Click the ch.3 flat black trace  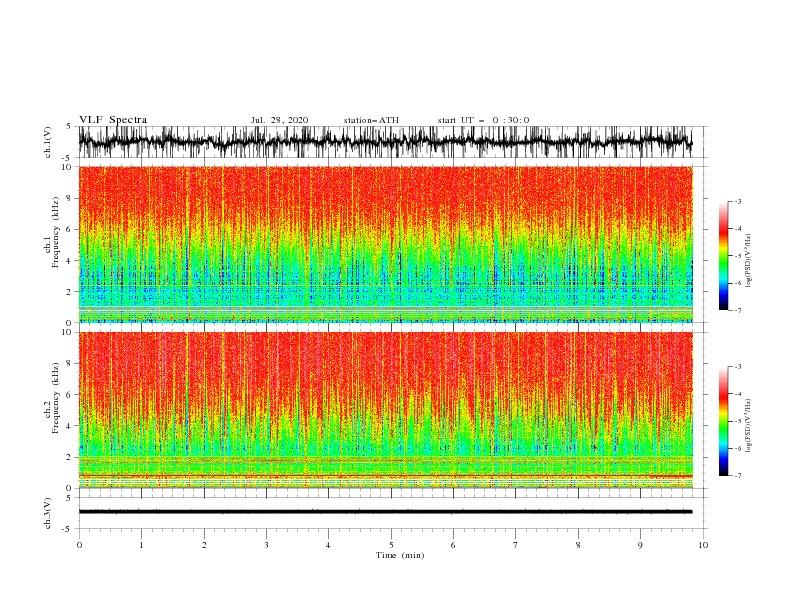385,512
